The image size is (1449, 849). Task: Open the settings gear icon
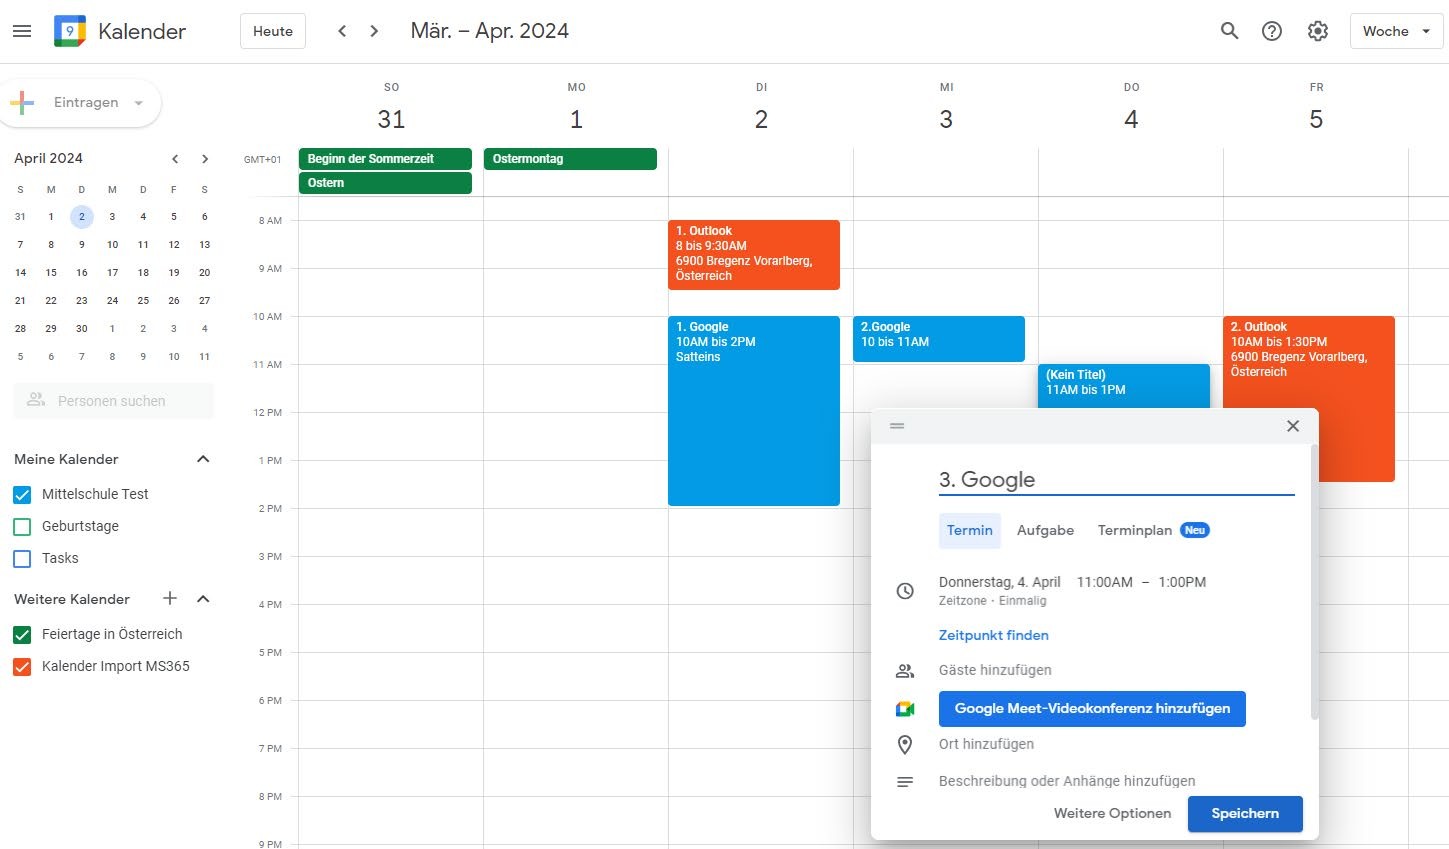coord(1317,31)
